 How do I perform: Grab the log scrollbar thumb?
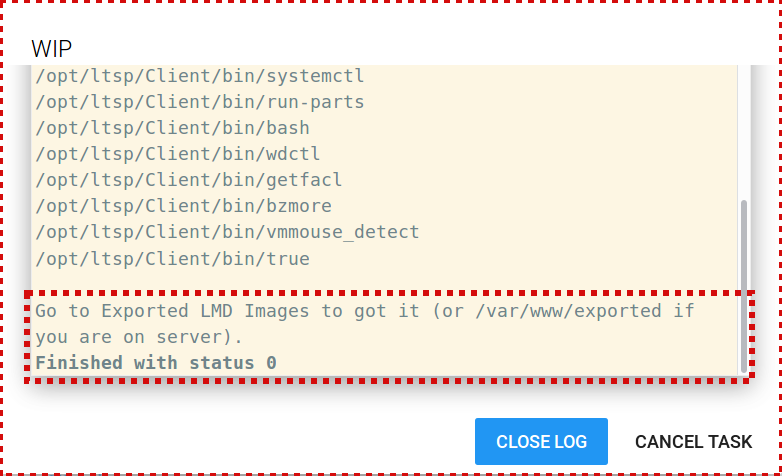coord(743,280)
